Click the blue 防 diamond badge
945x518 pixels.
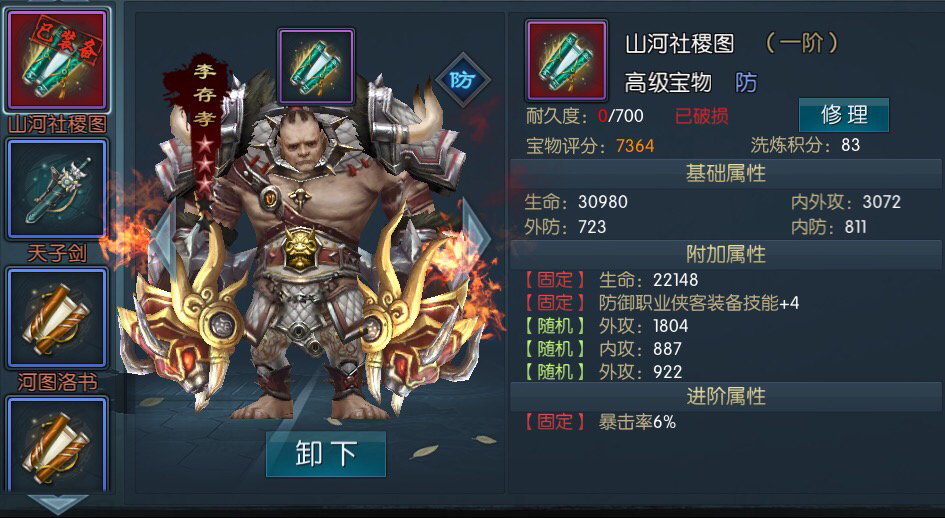pos(463,80)
